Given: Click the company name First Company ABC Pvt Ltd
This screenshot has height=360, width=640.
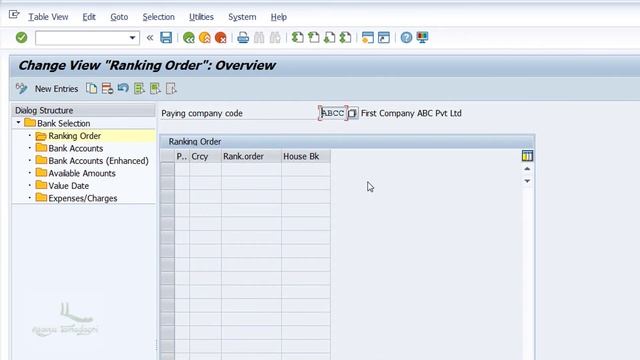Looking at the screenshot, I should click(x=411, y=113).
